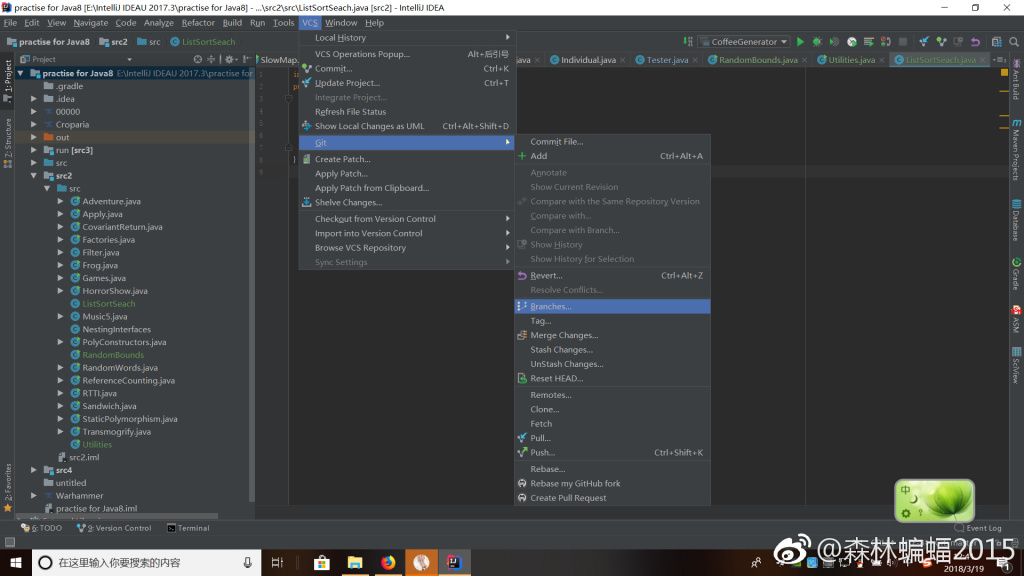Close the Utilities.java tab
This screenshot has width=1024, height=576.
point(882,60)
